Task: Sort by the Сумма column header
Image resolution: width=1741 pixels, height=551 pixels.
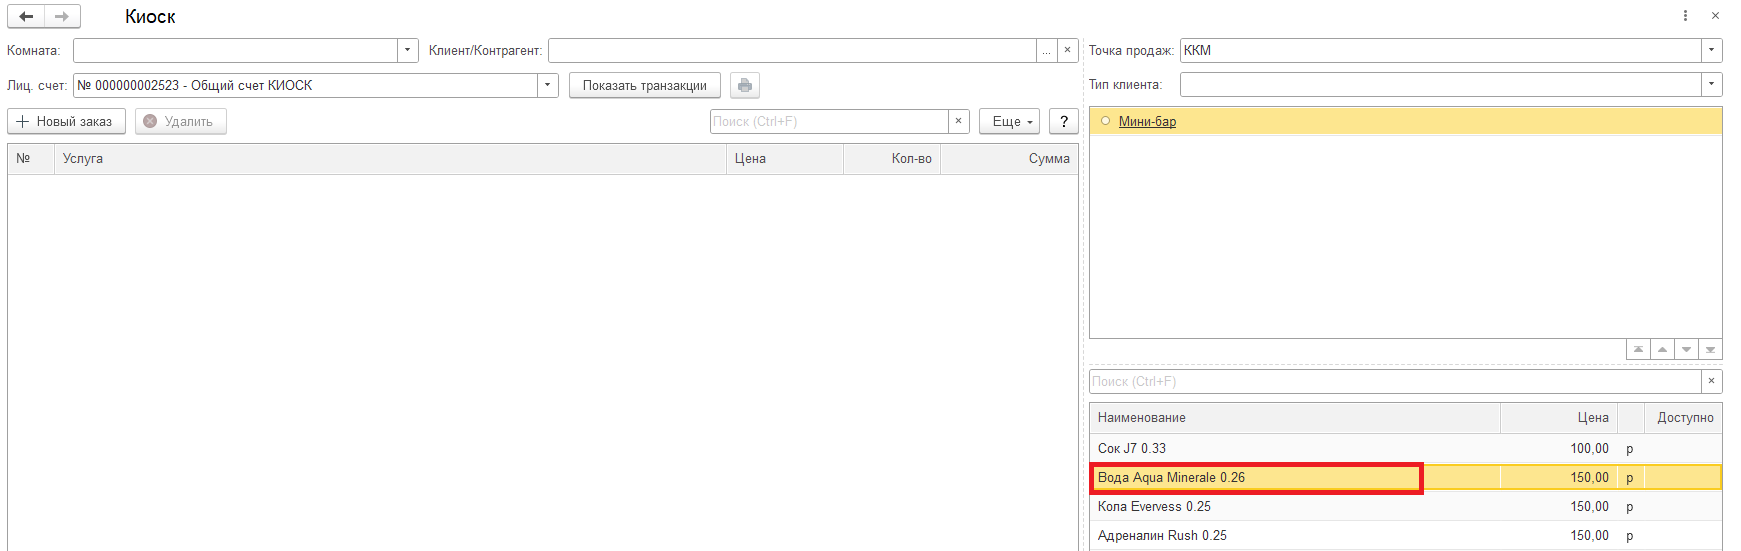Action: click(x=1009, y=159)
